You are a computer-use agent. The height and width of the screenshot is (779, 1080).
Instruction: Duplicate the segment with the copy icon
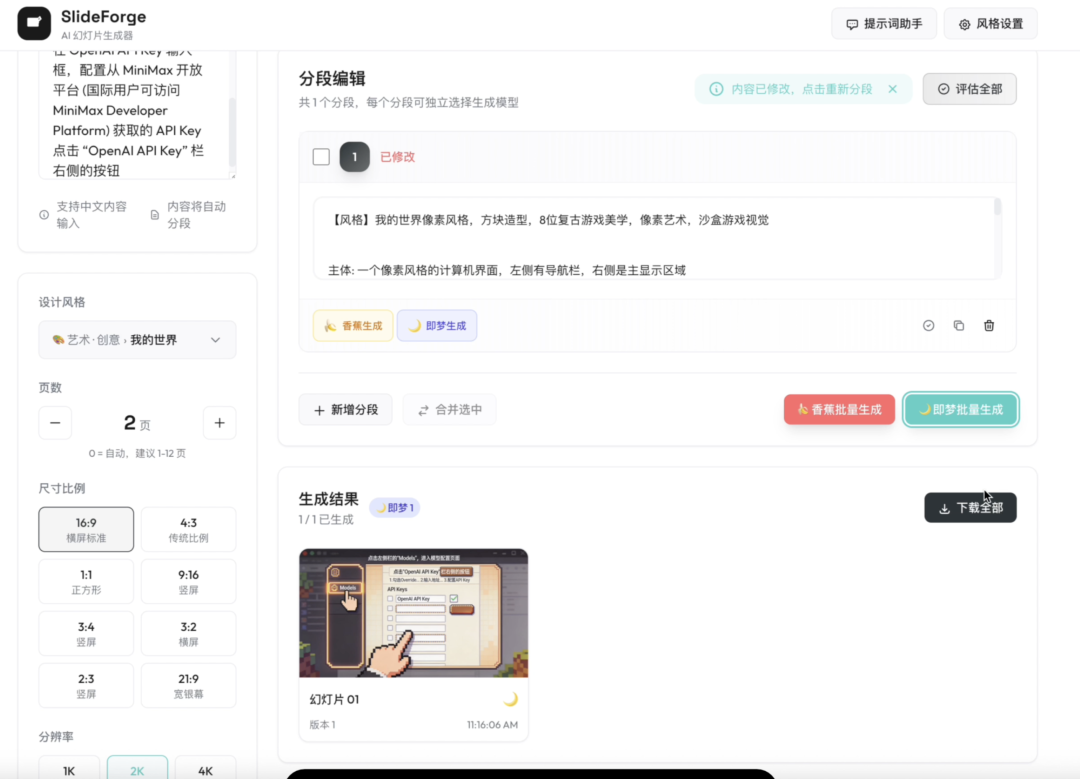pos(959,325)
